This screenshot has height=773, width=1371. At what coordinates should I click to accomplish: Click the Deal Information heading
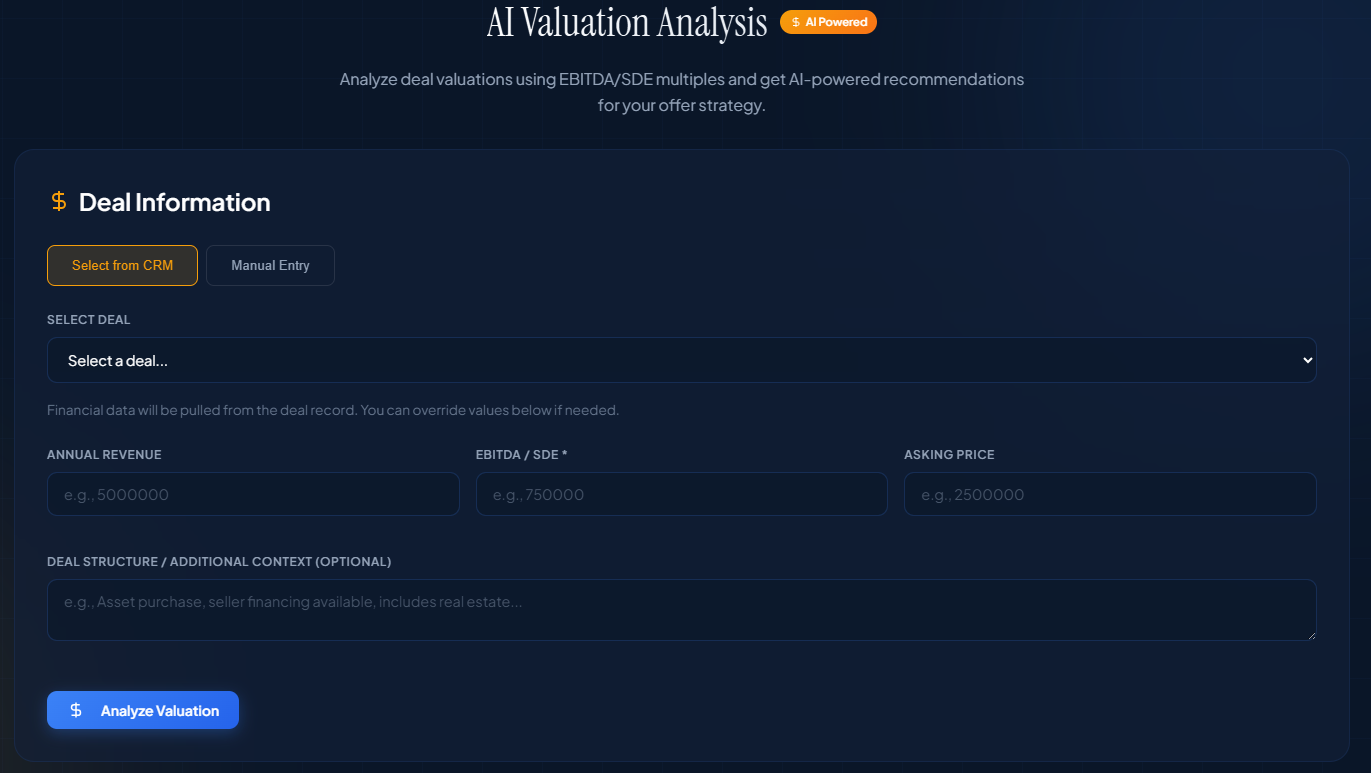coord(175,202)
